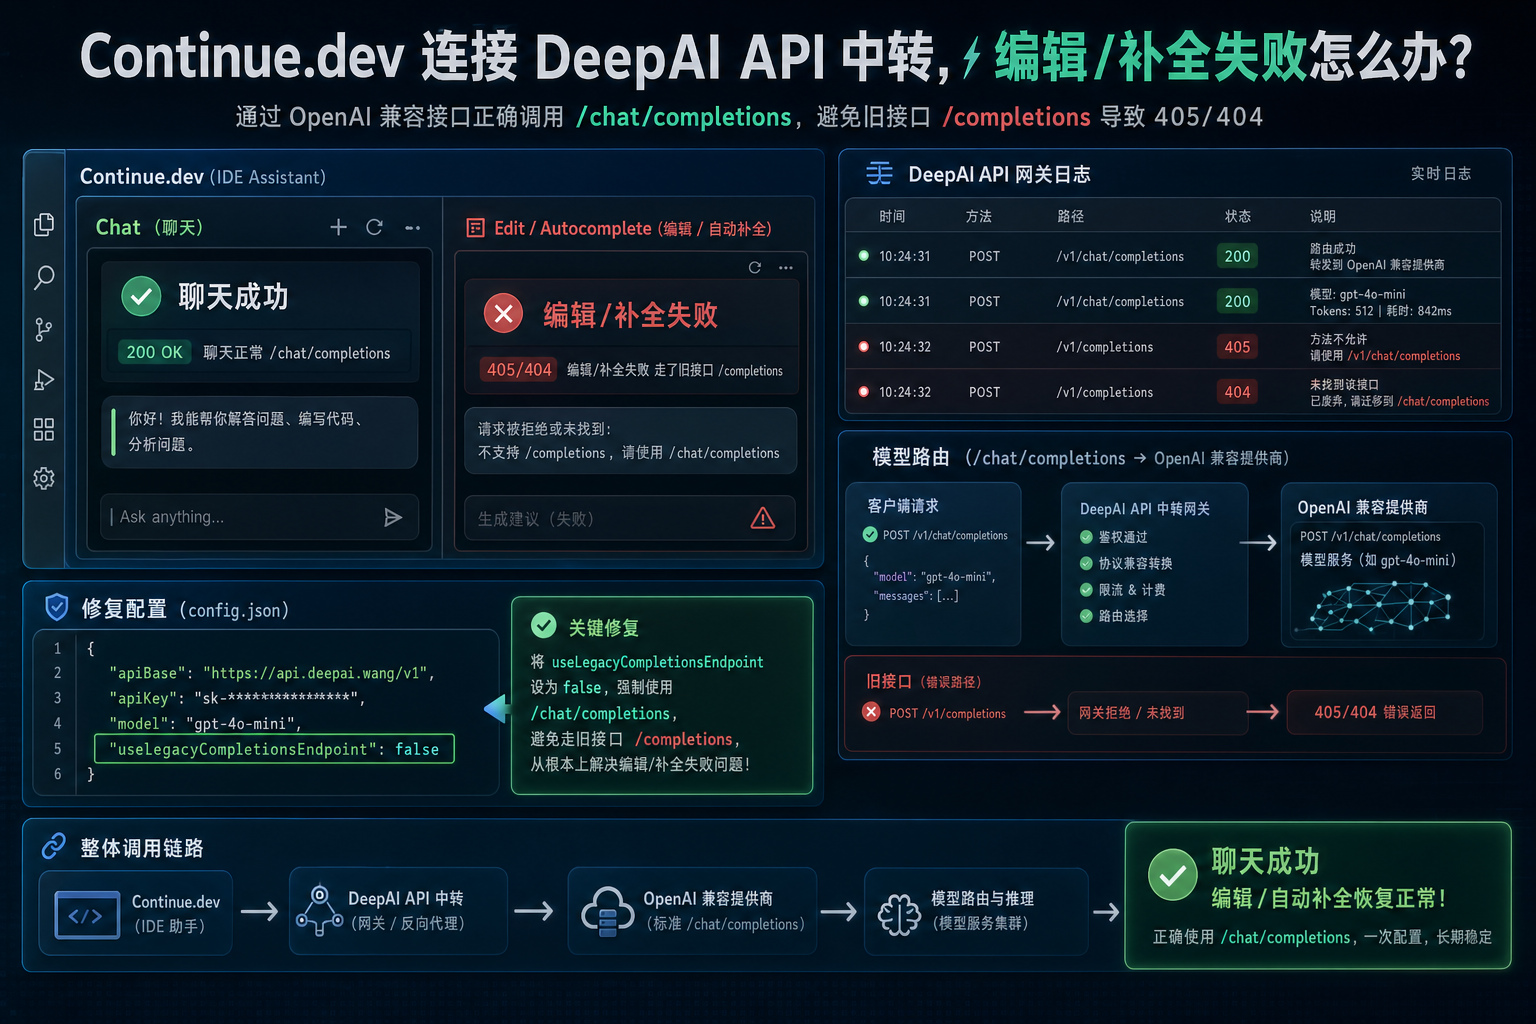
Task: Click refresh icon in Edit/Autocomplete panel
Action: click(x=755, y=267)
